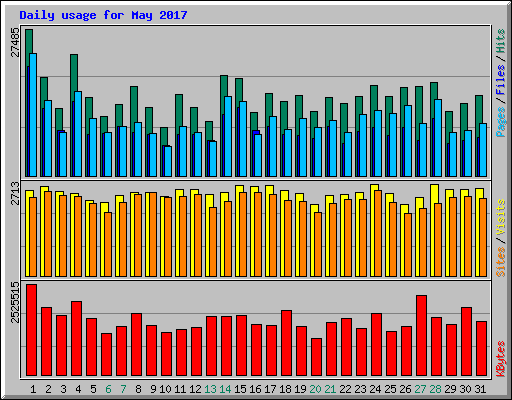The image size is (512, 400).
Task: Click day 16 label on x-axis
Action: pyautogui.click(x=255, y=389)
